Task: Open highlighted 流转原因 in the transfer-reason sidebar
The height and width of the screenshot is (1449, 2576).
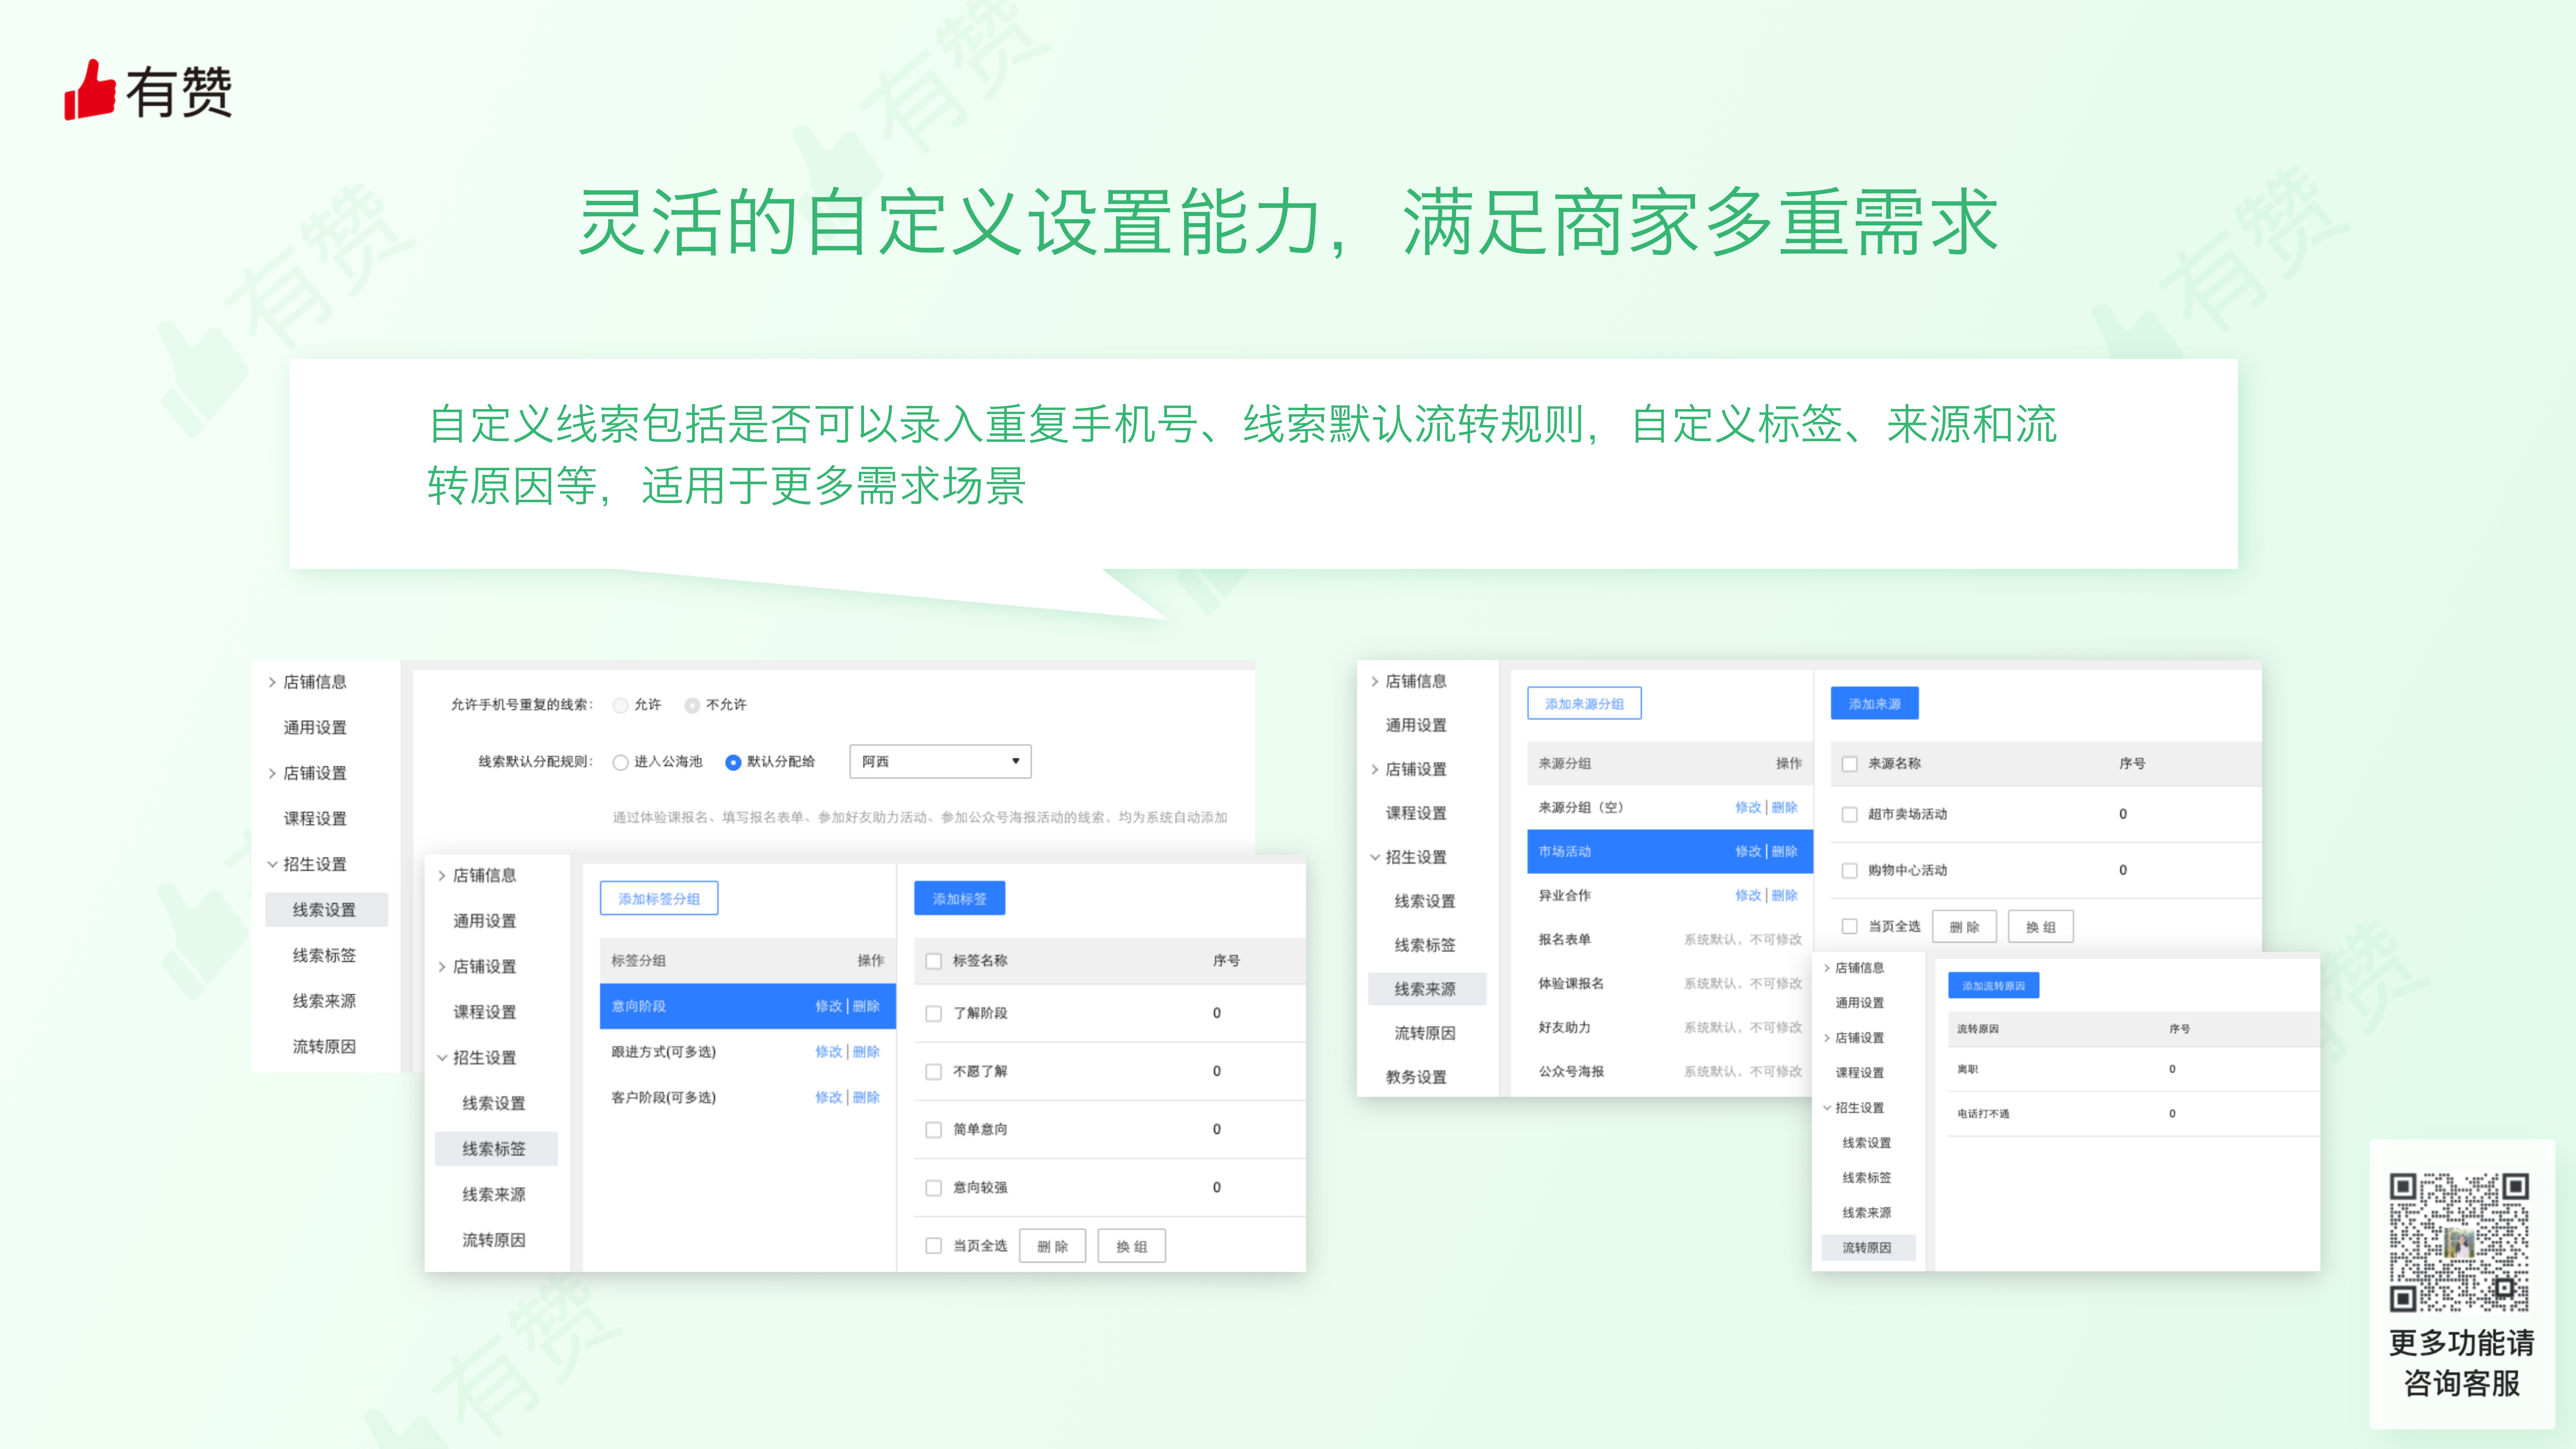Action: (x=1868, y=1248)
